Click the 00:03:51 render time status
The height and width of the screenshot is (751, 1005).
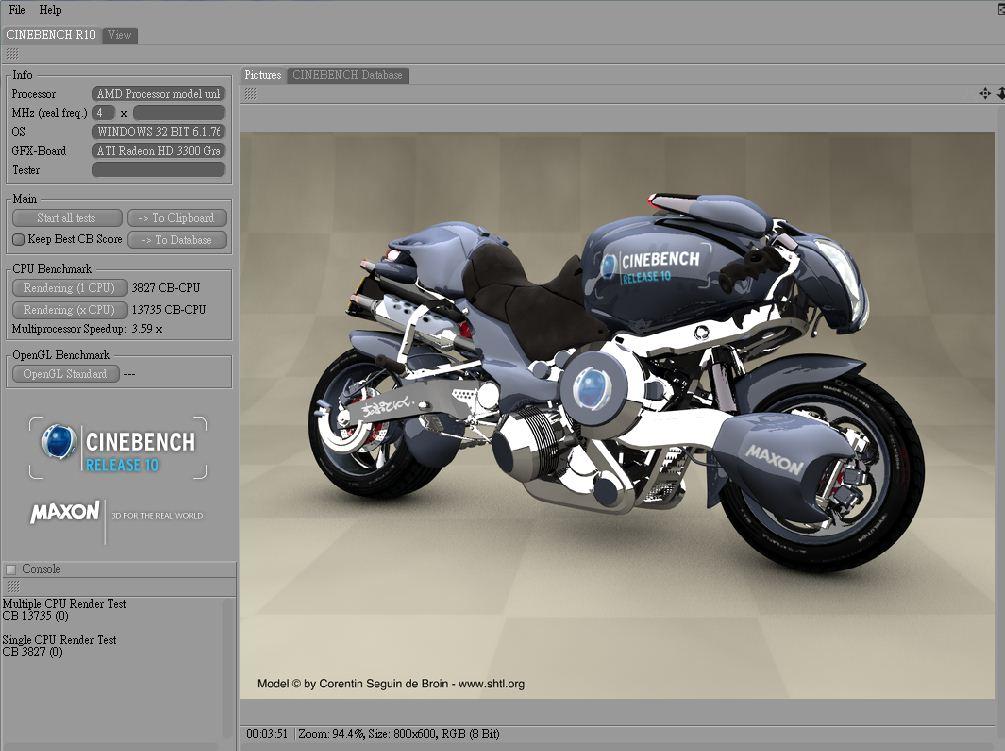267,734
